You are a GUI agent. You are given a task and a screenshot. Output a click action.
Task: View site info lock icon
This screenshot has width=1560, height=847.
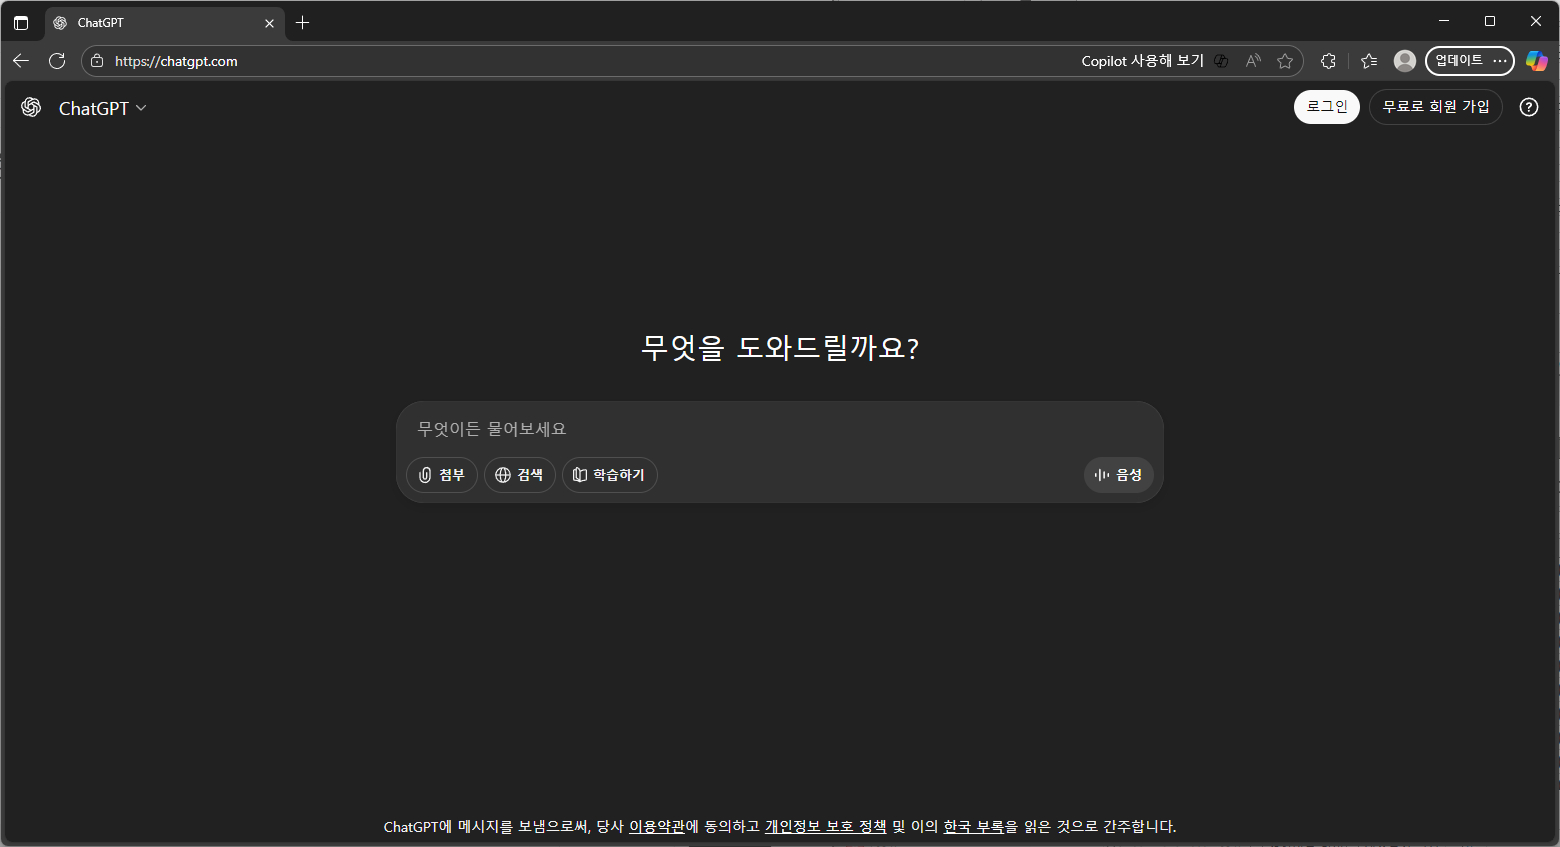97,61
